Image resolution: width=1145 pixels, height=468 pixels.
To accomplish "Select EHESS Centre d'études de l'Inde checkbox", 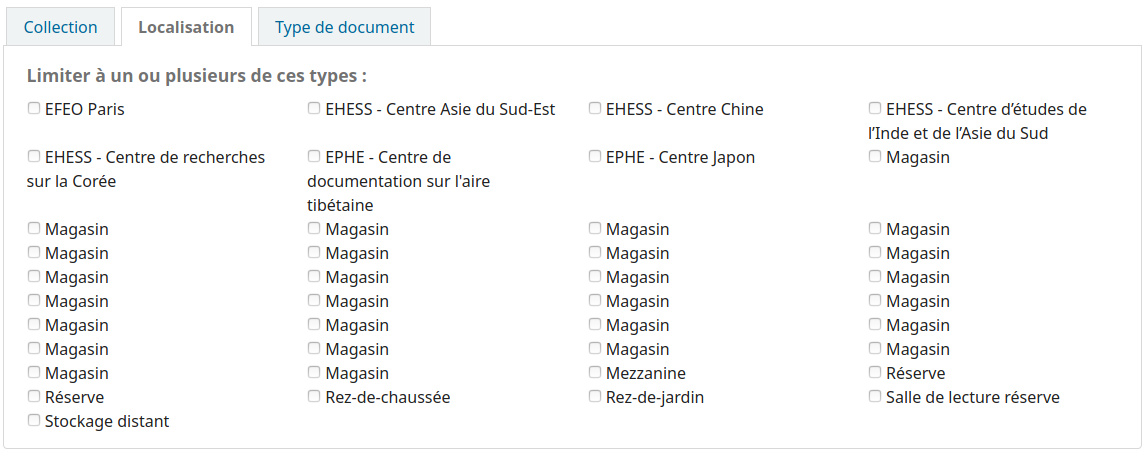I will coord(875,109).
